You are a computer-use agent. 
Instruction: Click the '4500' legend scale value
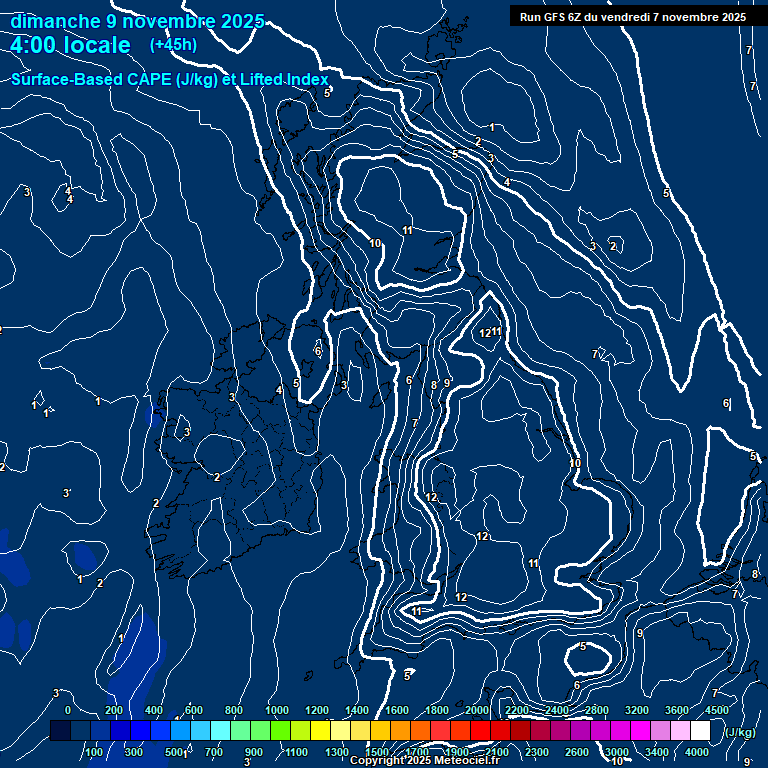point(716,710)
